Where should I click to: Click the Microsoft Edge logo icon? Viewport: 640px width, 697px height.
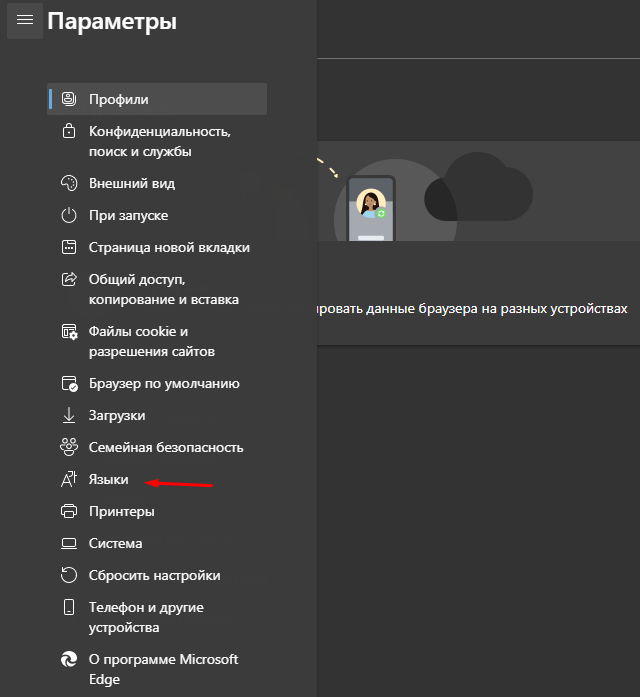coord(69,660)
